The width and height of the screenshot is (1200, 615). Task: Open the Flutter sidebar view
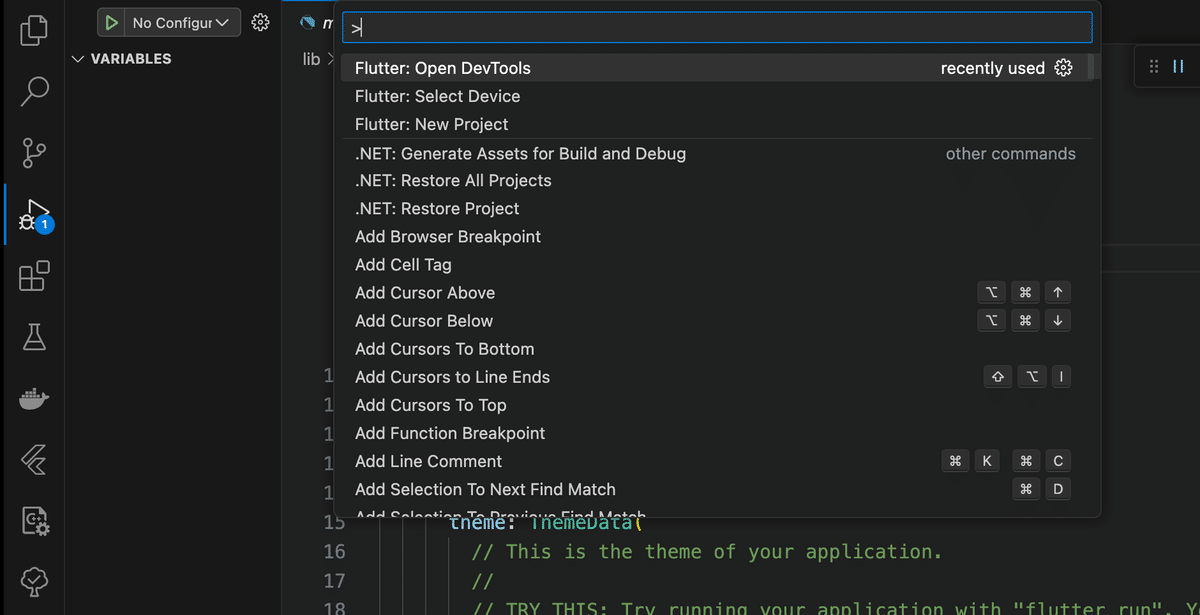point(34,460)
